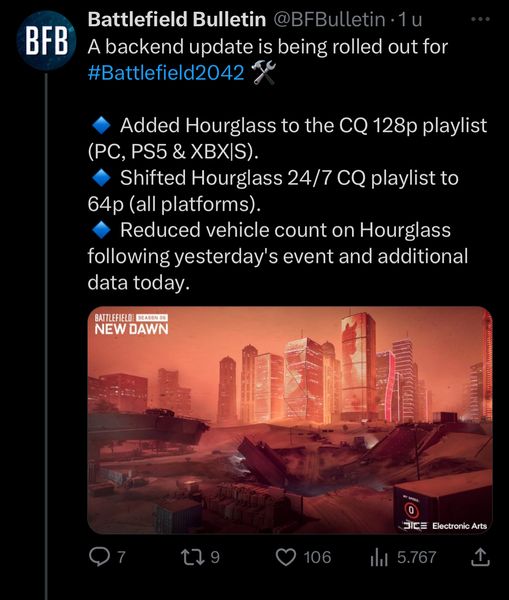Open the @BFBulletin handle

click(x=329, y=19)
